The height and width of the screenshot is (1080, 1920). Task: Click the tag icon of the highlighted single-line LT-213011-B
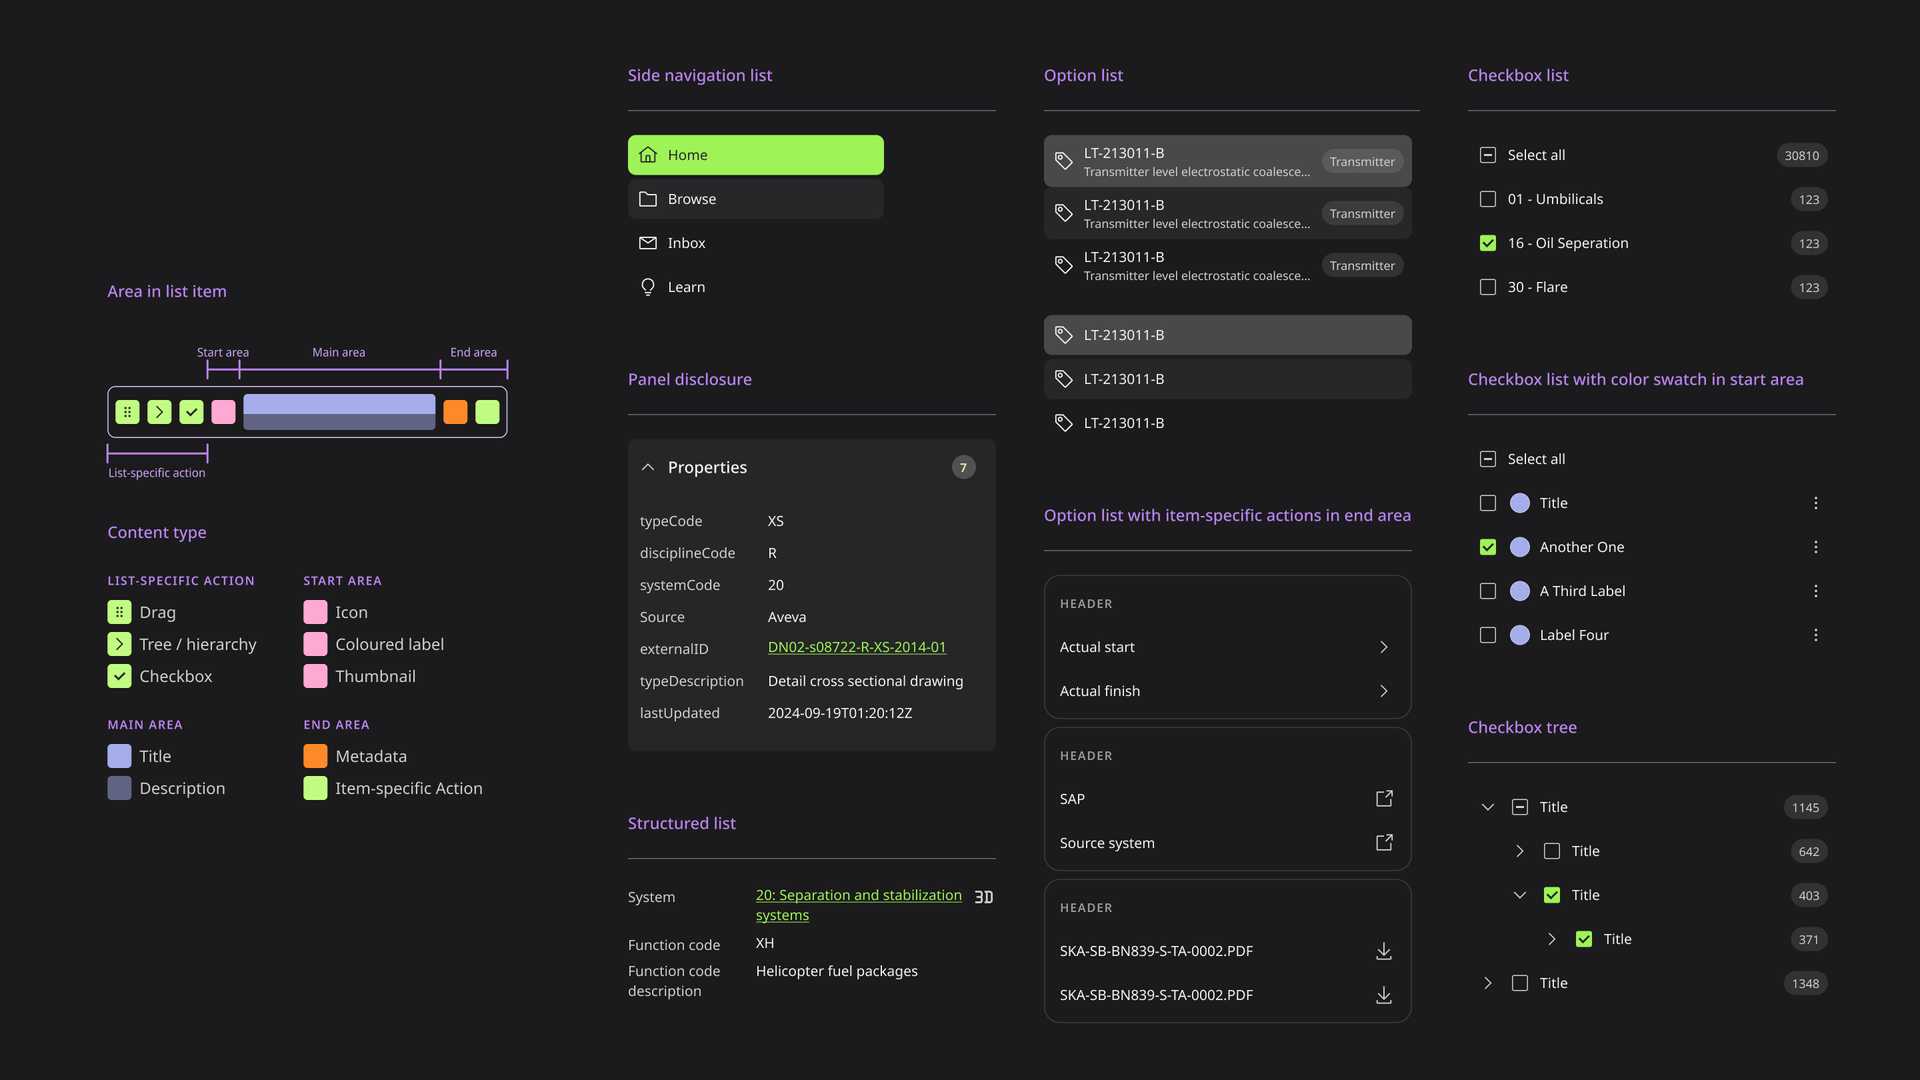pyautogui.click(x=1064, y=335)
